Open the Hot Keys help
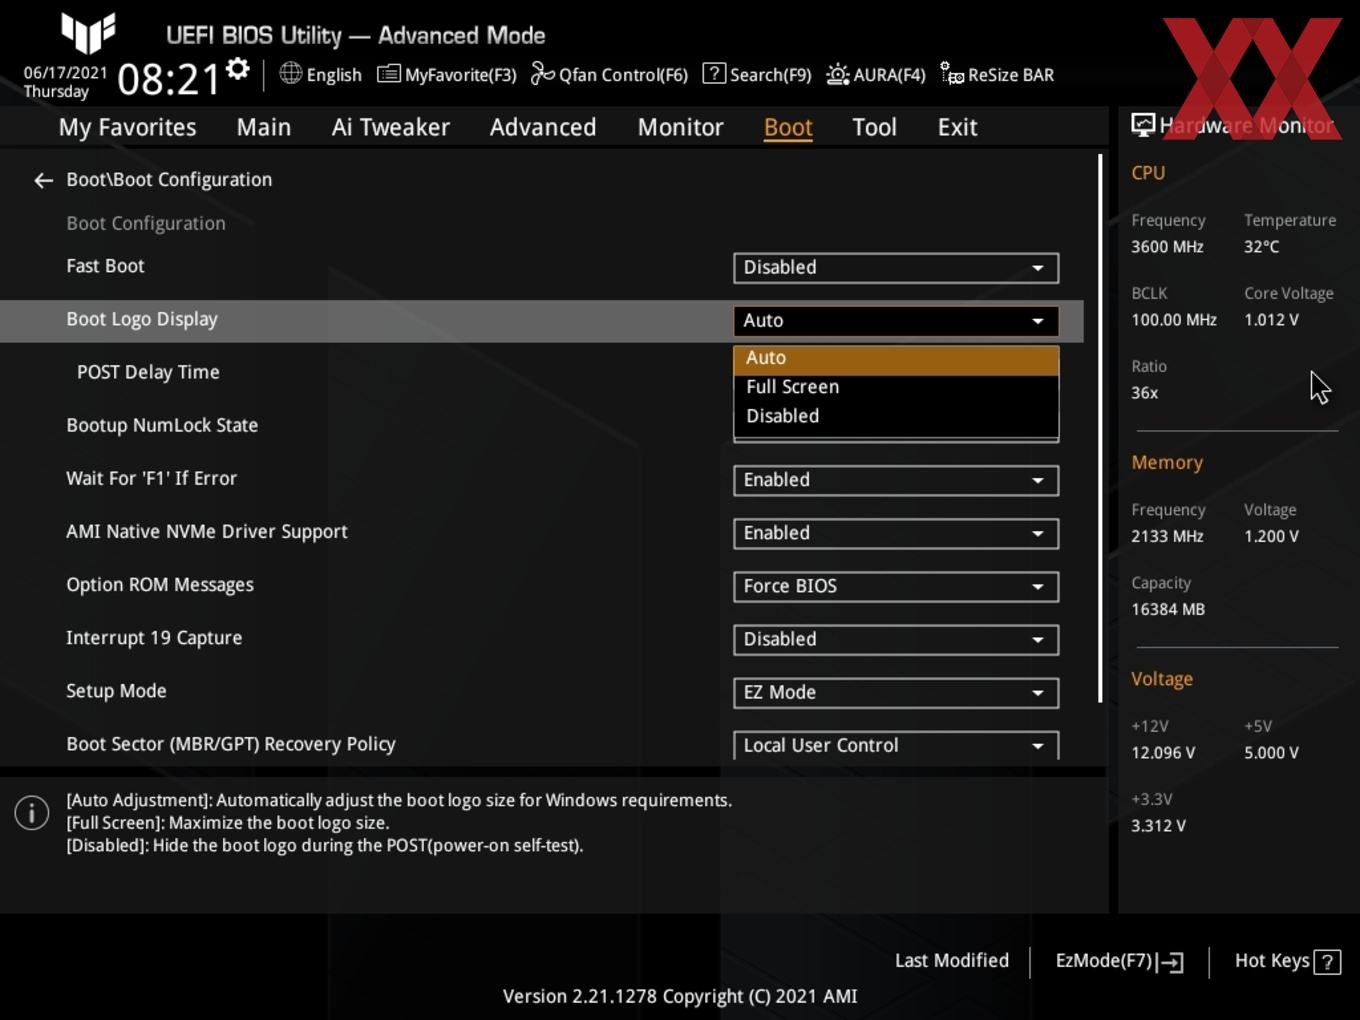Image resolution: width=1360 pixels, height=1020 pixels. [1287, 961]
